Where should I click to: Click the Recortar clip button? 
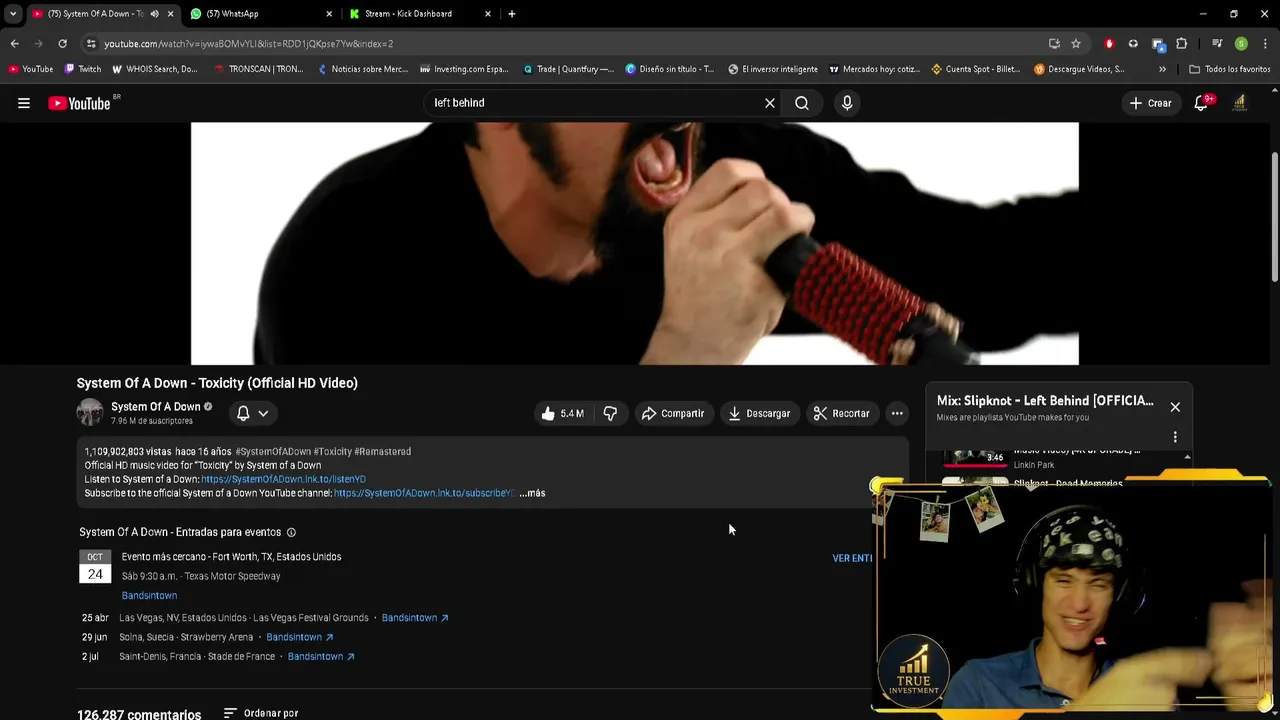[x=841, y=413]
